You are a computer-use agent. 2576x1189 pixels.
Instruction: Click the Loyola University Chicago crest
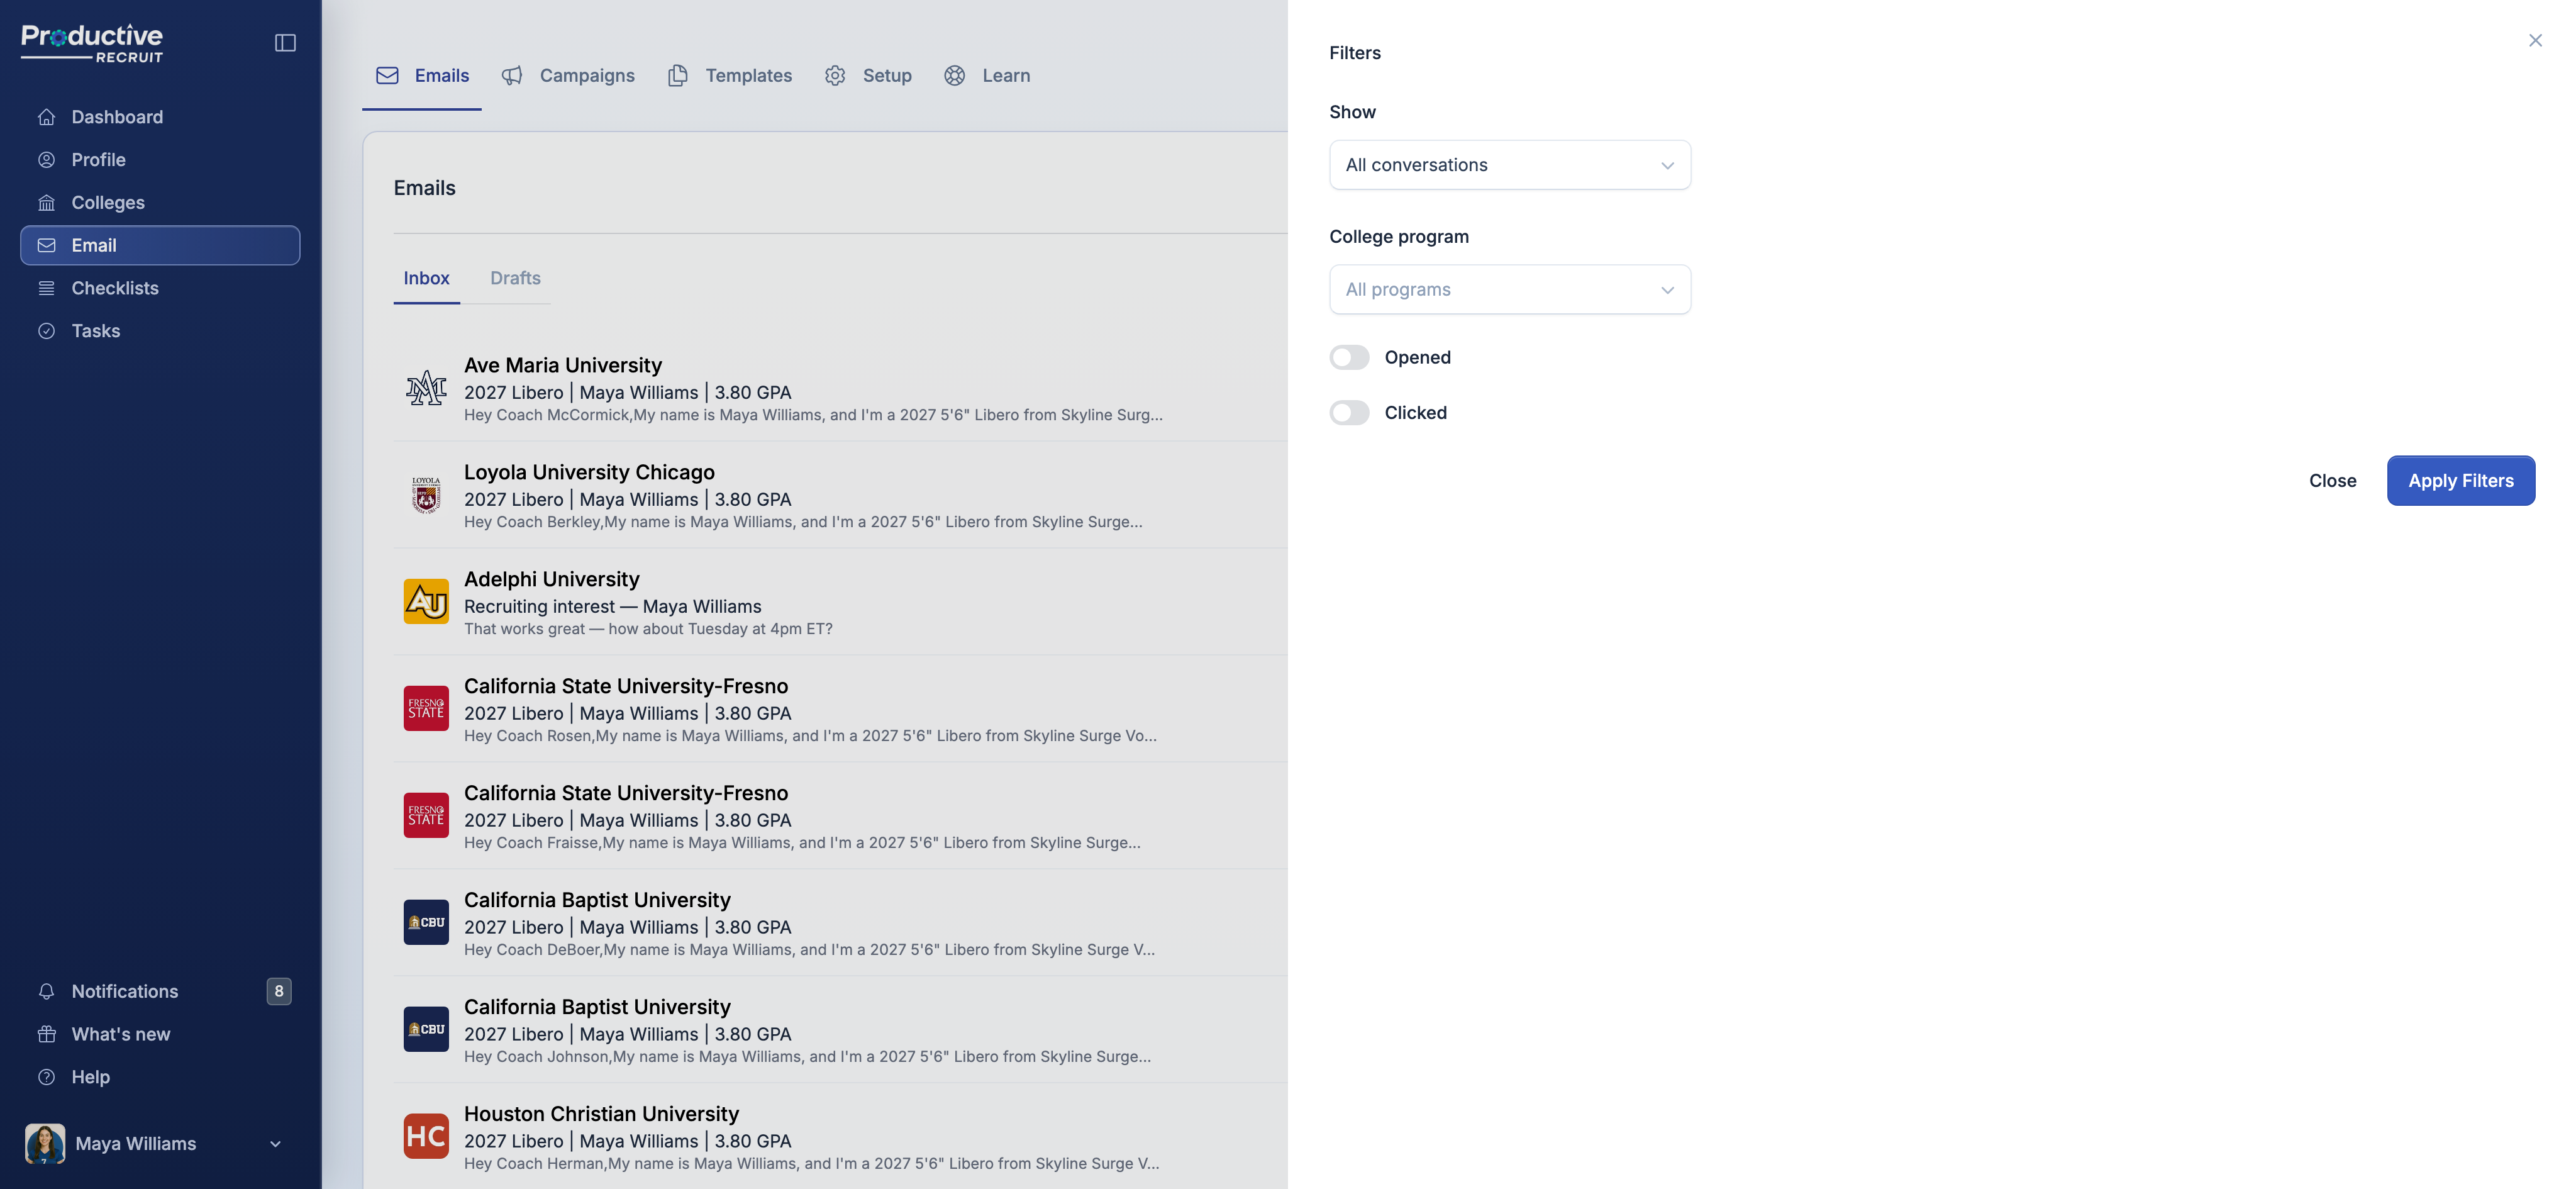coord(426,495)
